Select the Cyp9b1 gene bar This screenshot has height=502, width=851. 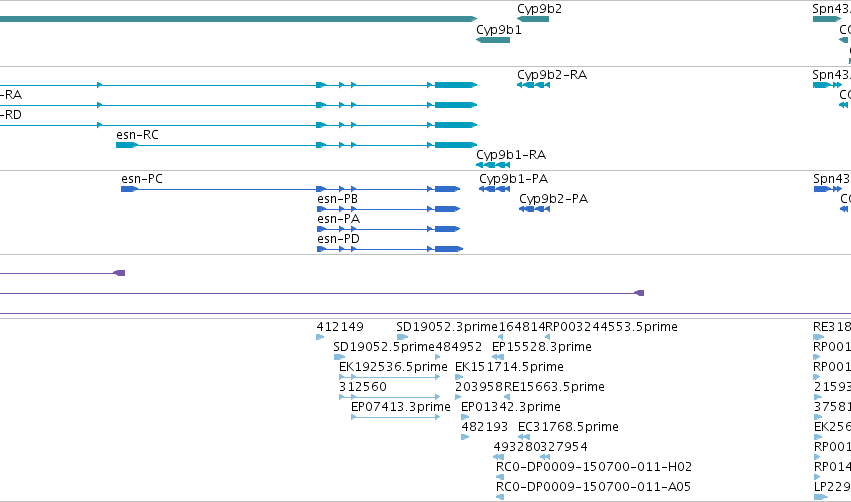point(493,40)
